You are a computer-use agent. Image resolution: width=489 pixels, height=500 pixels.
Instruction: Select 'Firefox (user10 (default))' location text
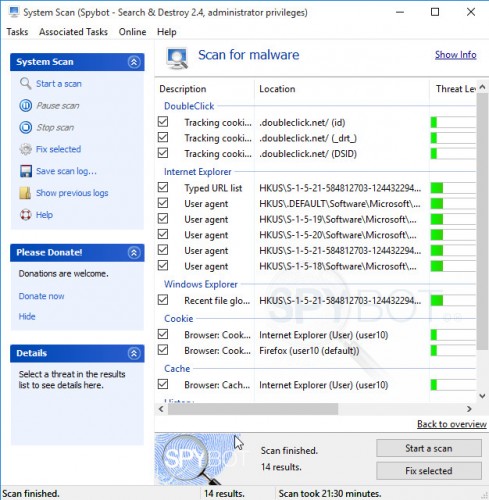309,351
